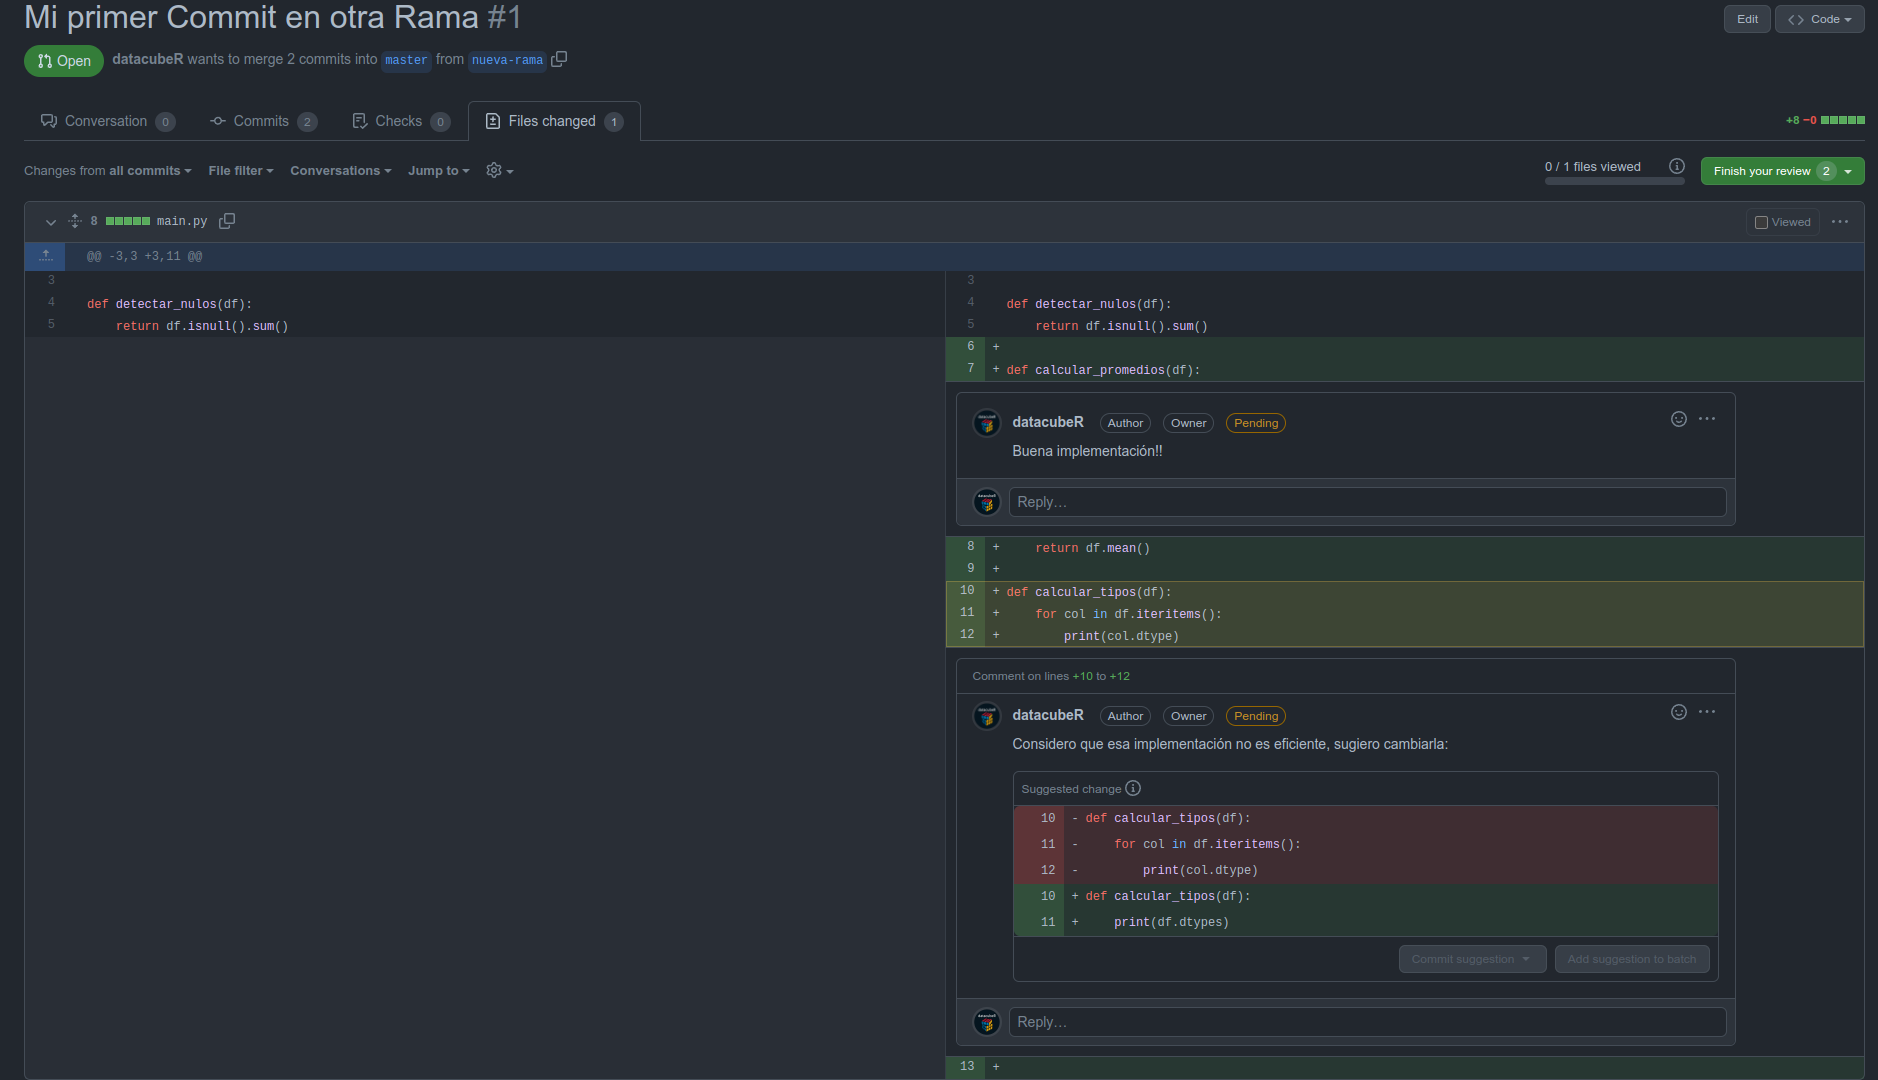Switch to the Conversation tab

[108, 121]
